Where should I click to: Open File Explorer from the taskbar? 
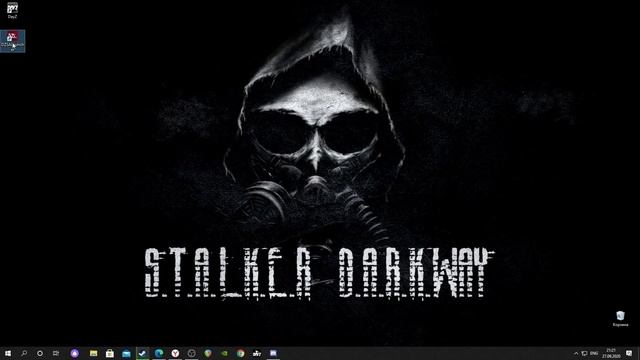(x=93, y=353)
